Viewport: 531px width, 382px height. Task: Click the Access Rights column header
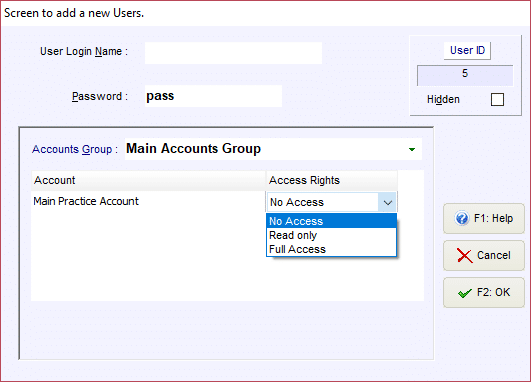[332, 181]
